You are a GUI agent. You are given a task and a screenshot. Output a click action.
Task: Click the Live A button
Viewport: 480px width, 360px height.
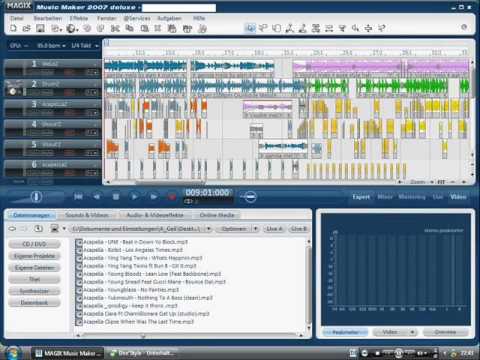tap(274, 229)
